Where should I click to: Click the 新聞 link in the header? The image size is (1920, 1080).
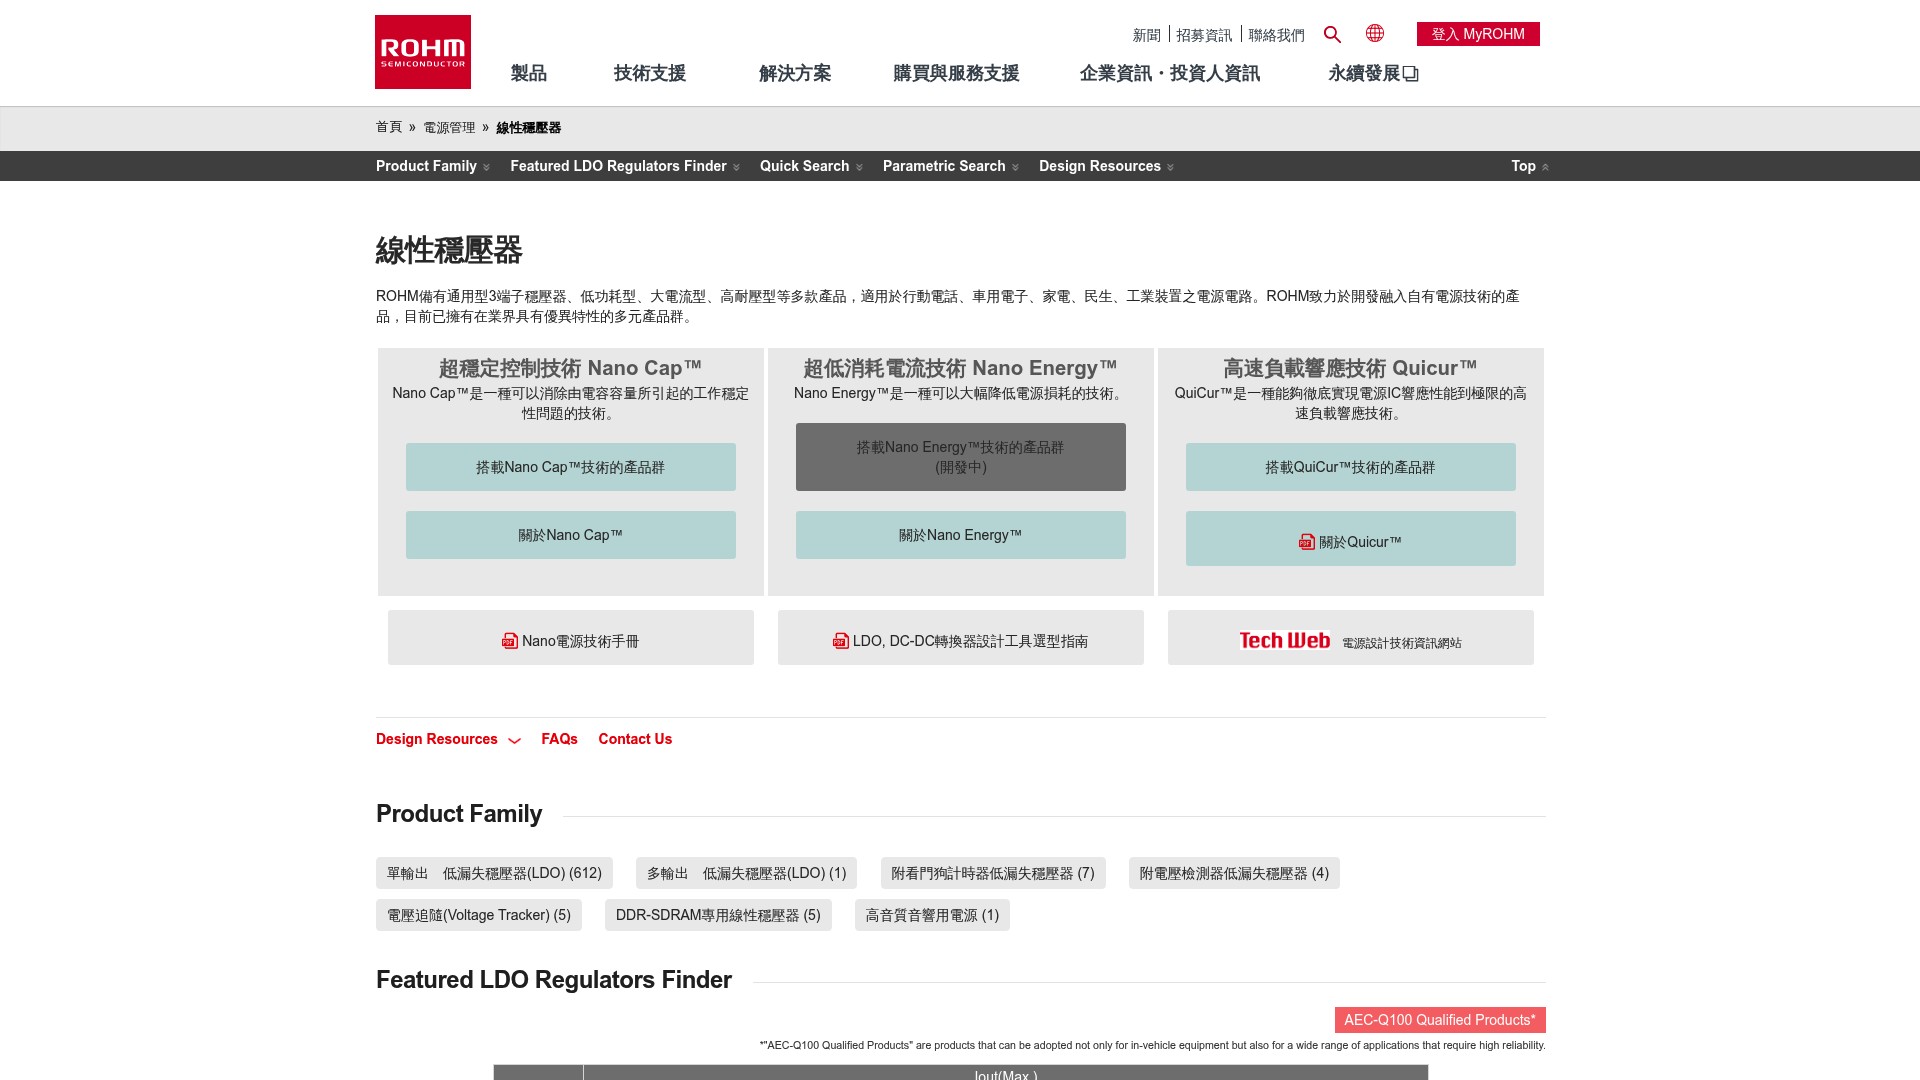coord(1146,35)
